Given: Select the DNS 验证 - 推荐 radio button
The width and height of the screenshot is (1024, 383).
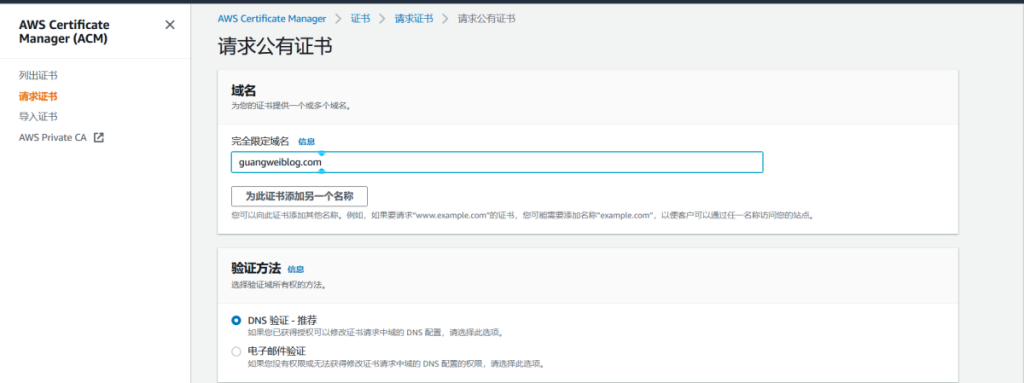Looking at the screenshot, I should (x=236, y=320).
